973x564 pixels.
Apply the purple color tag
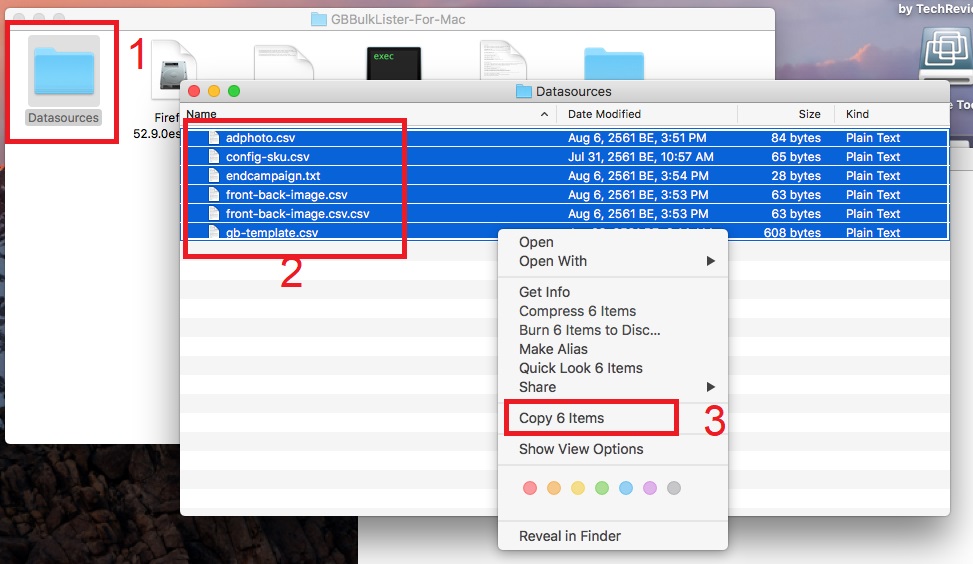point(650,488)
